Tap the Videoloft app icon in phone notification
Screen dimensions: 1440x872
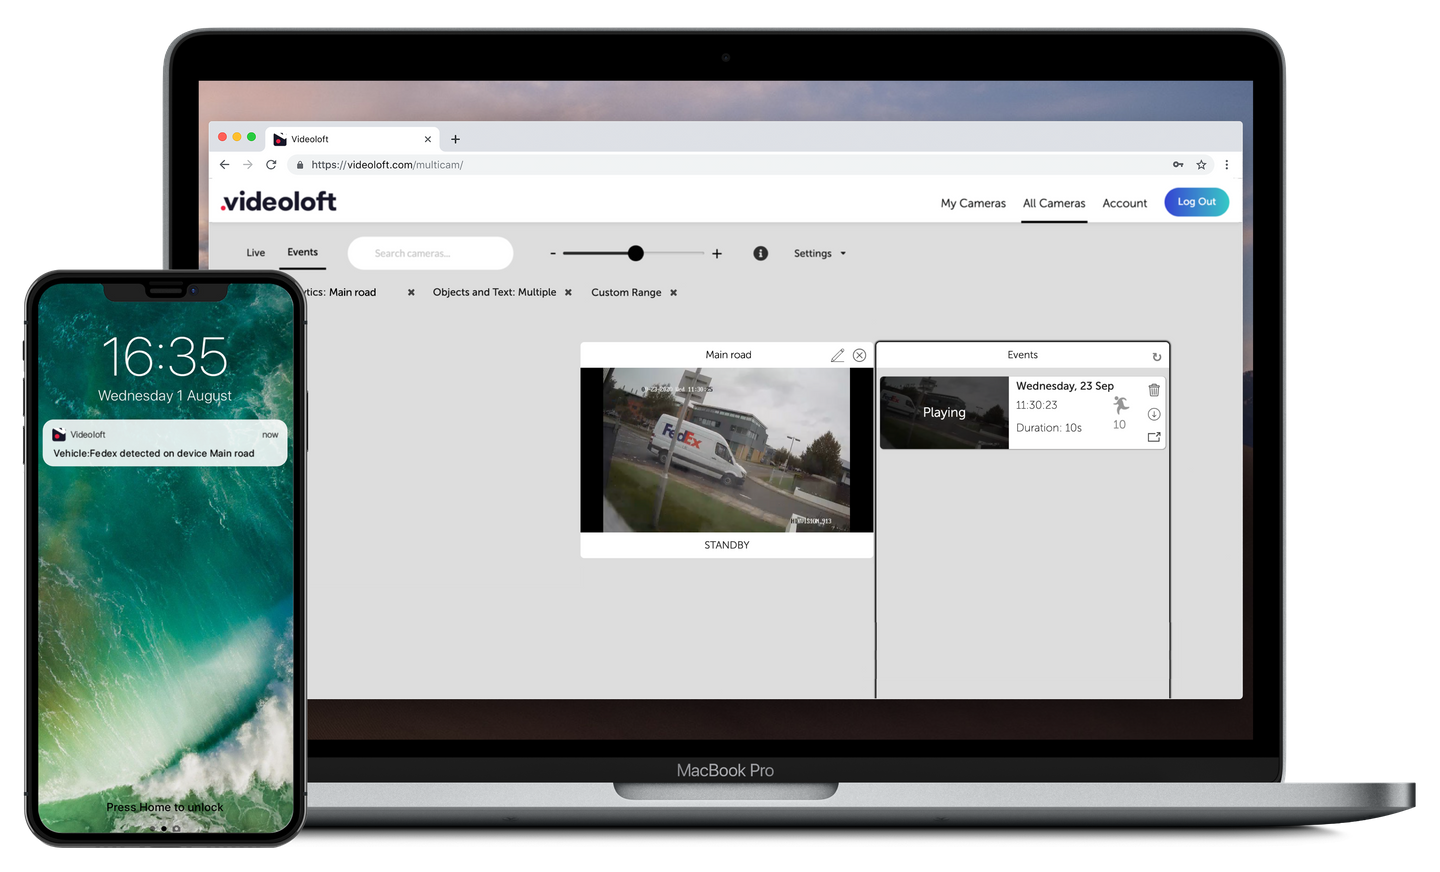[x=59, y=434]
